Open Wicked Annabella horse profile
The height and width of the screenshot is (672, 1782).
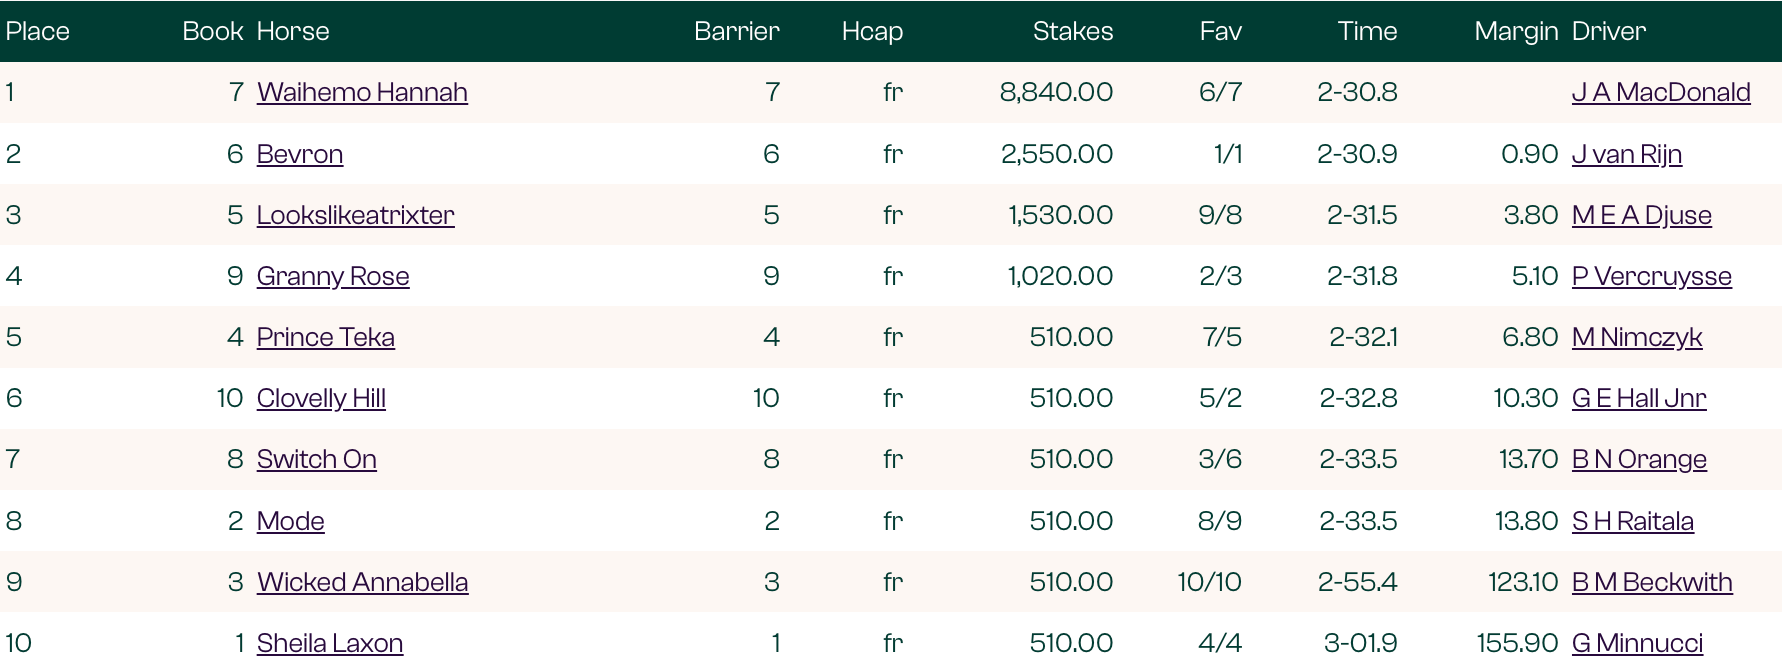pyautogui.click(x=362, y=582)
